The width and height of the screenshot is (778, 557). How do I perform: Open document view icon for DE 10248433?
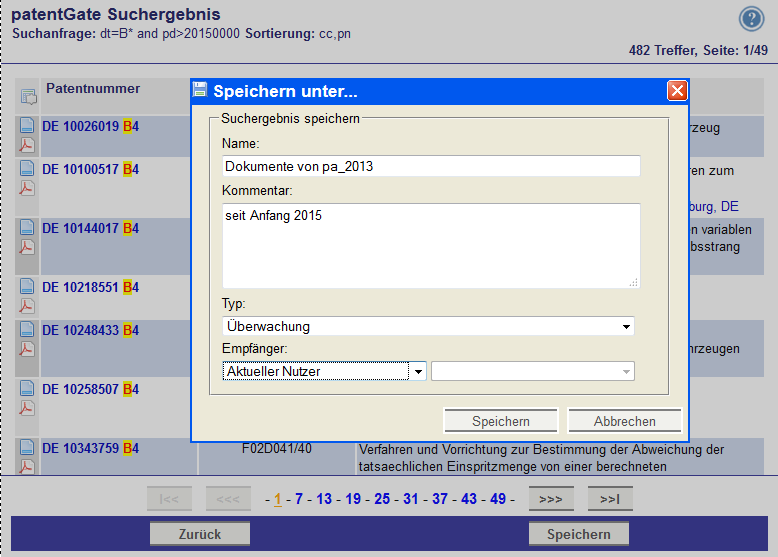click(x=27, y=330)
